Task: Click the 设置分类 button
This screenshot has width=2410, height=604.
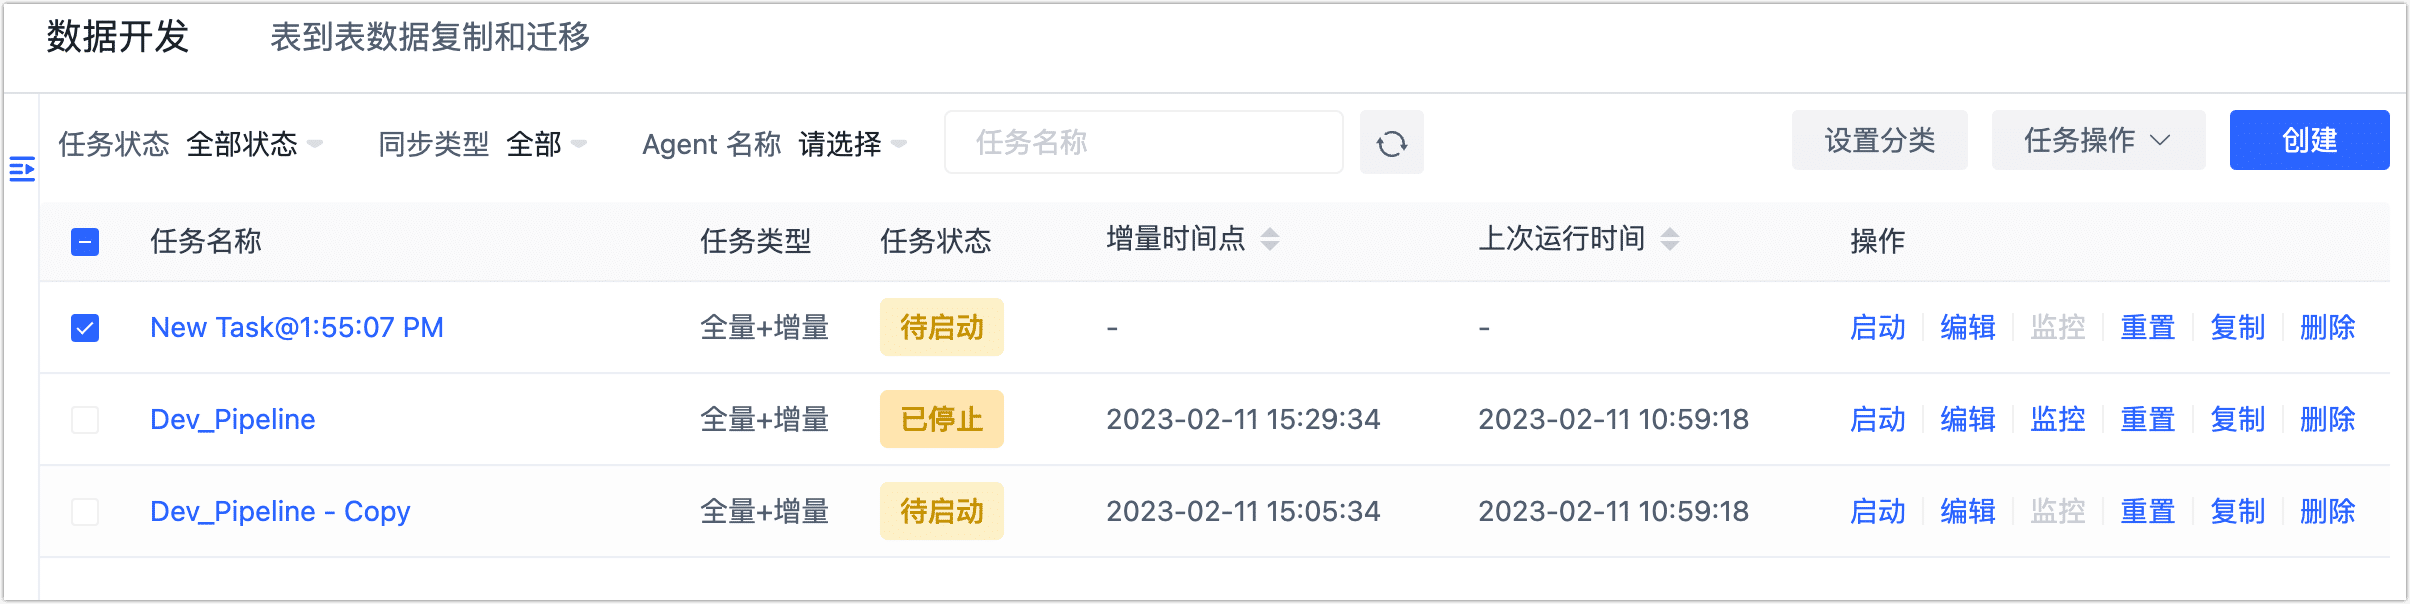Action: pyautogui.click(x=1879, y=140)
